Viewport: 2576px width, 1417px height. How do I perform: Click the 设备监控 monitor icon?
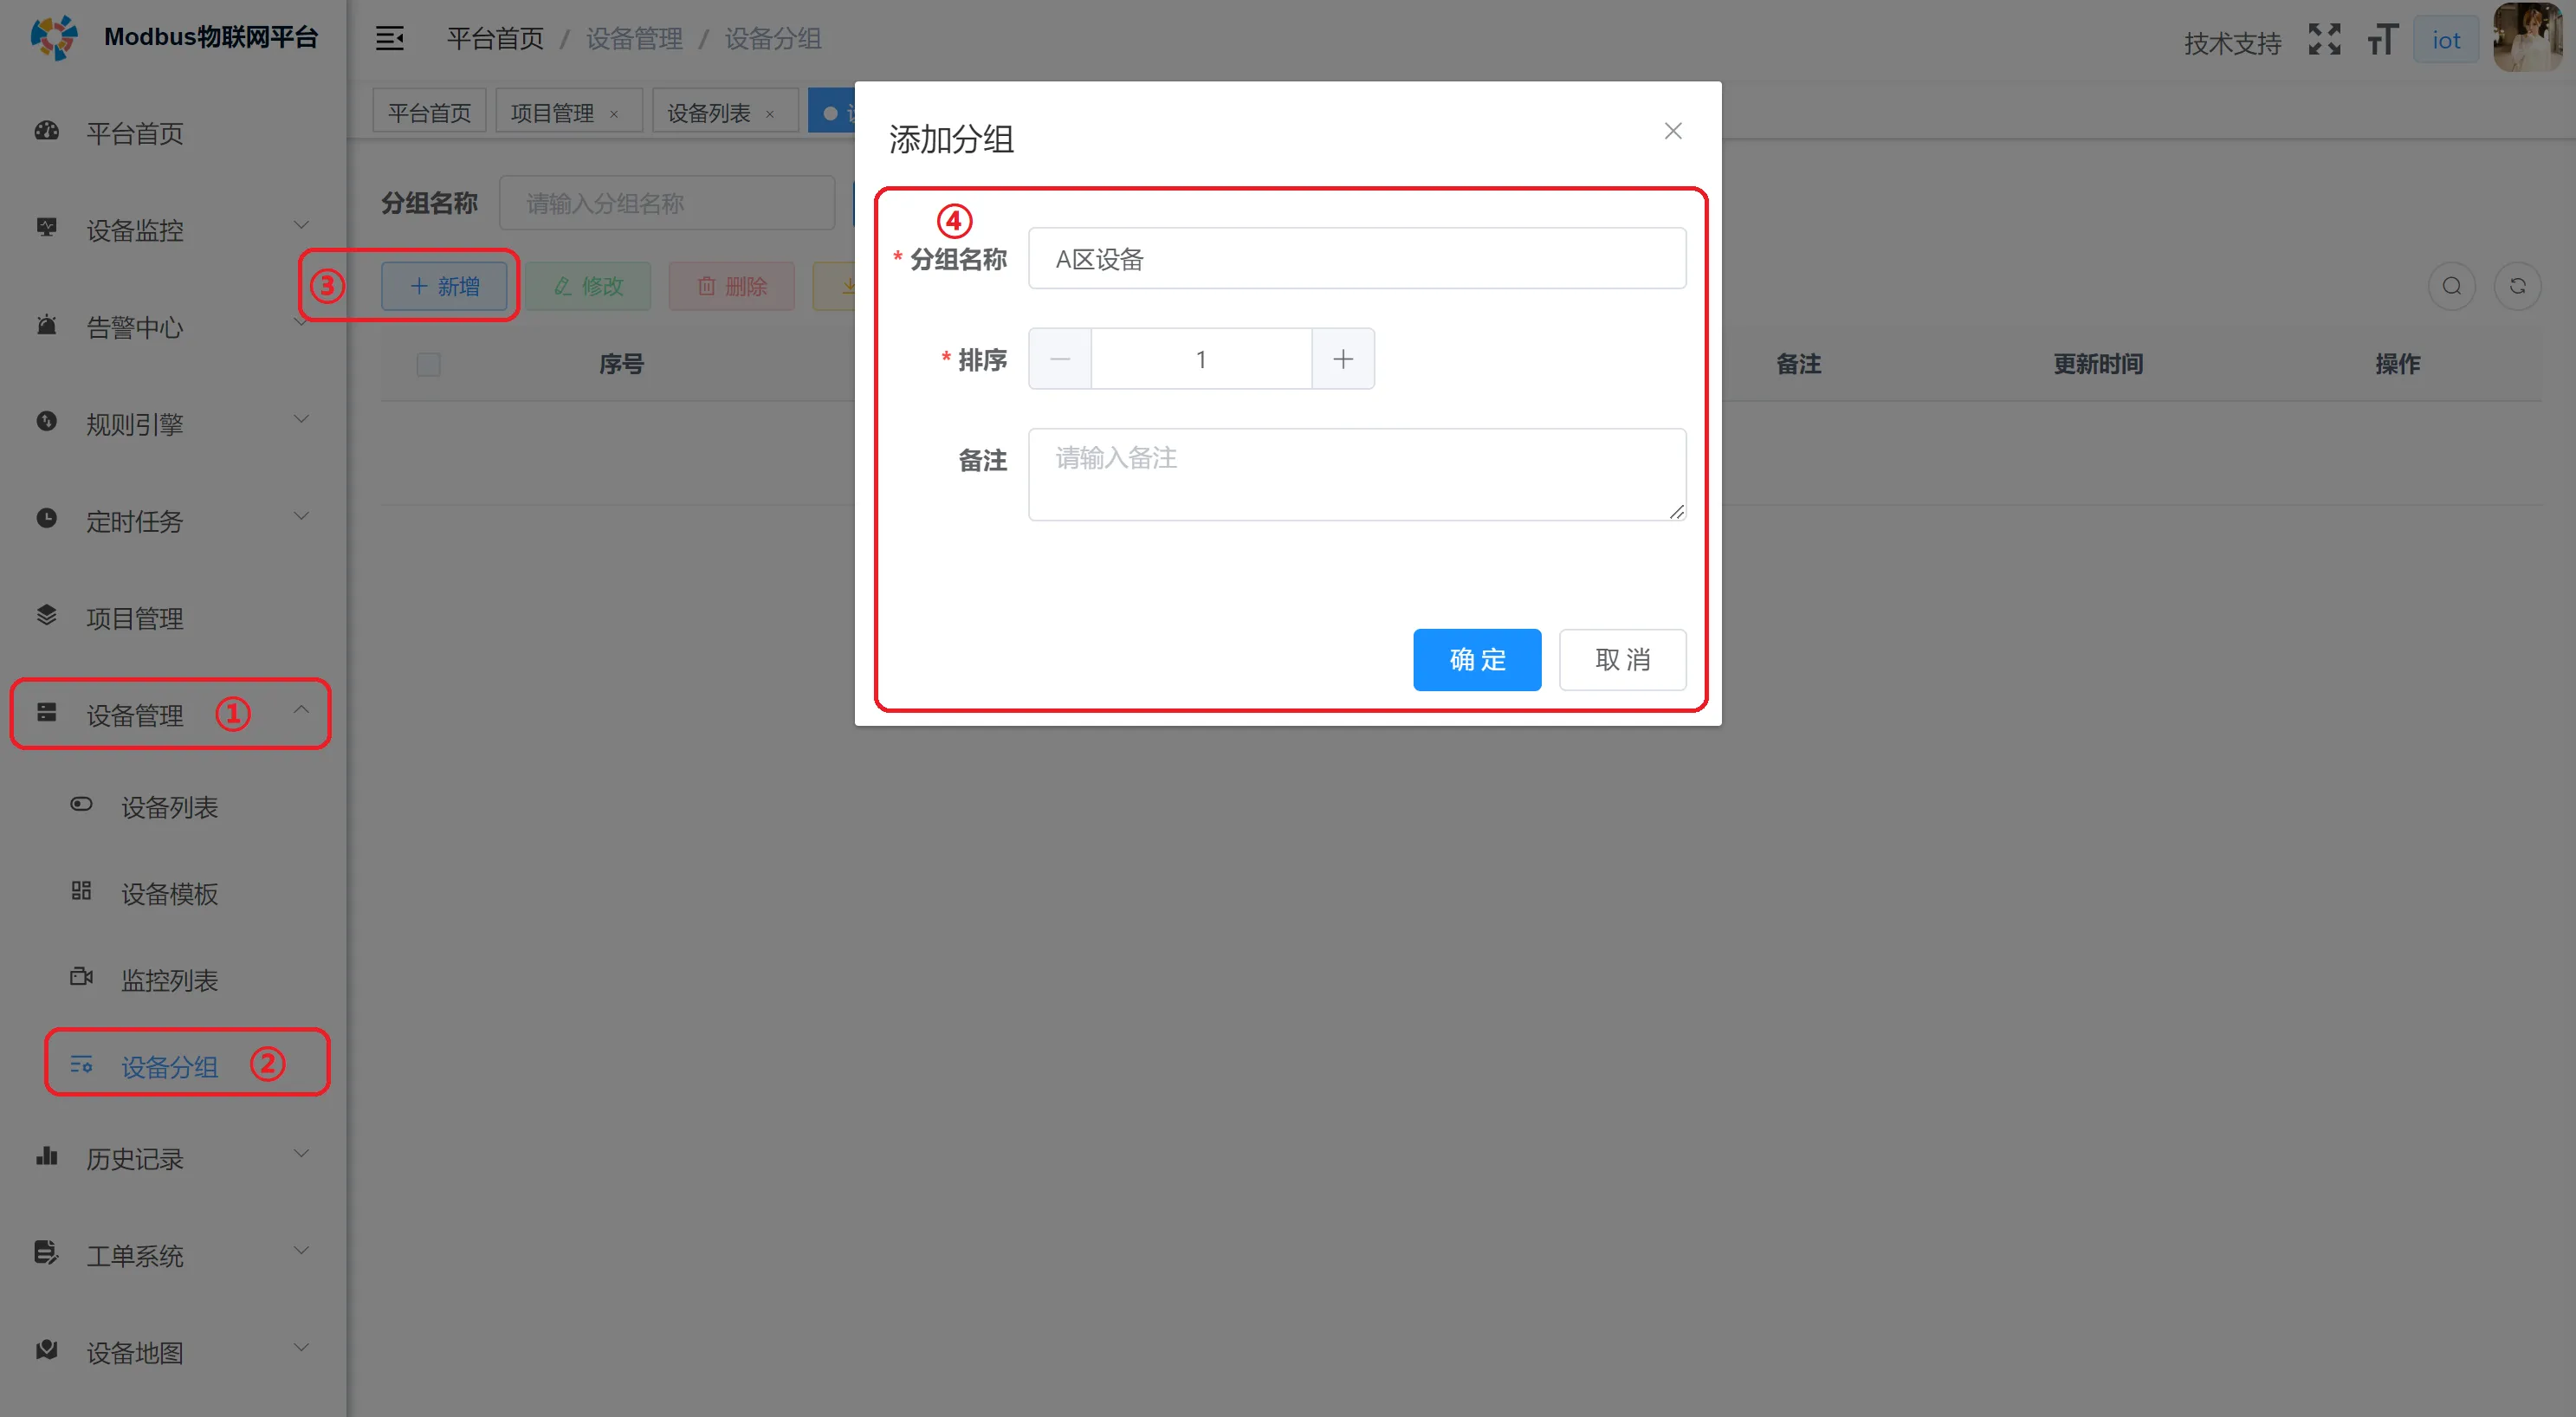click(x=47, y=228)
